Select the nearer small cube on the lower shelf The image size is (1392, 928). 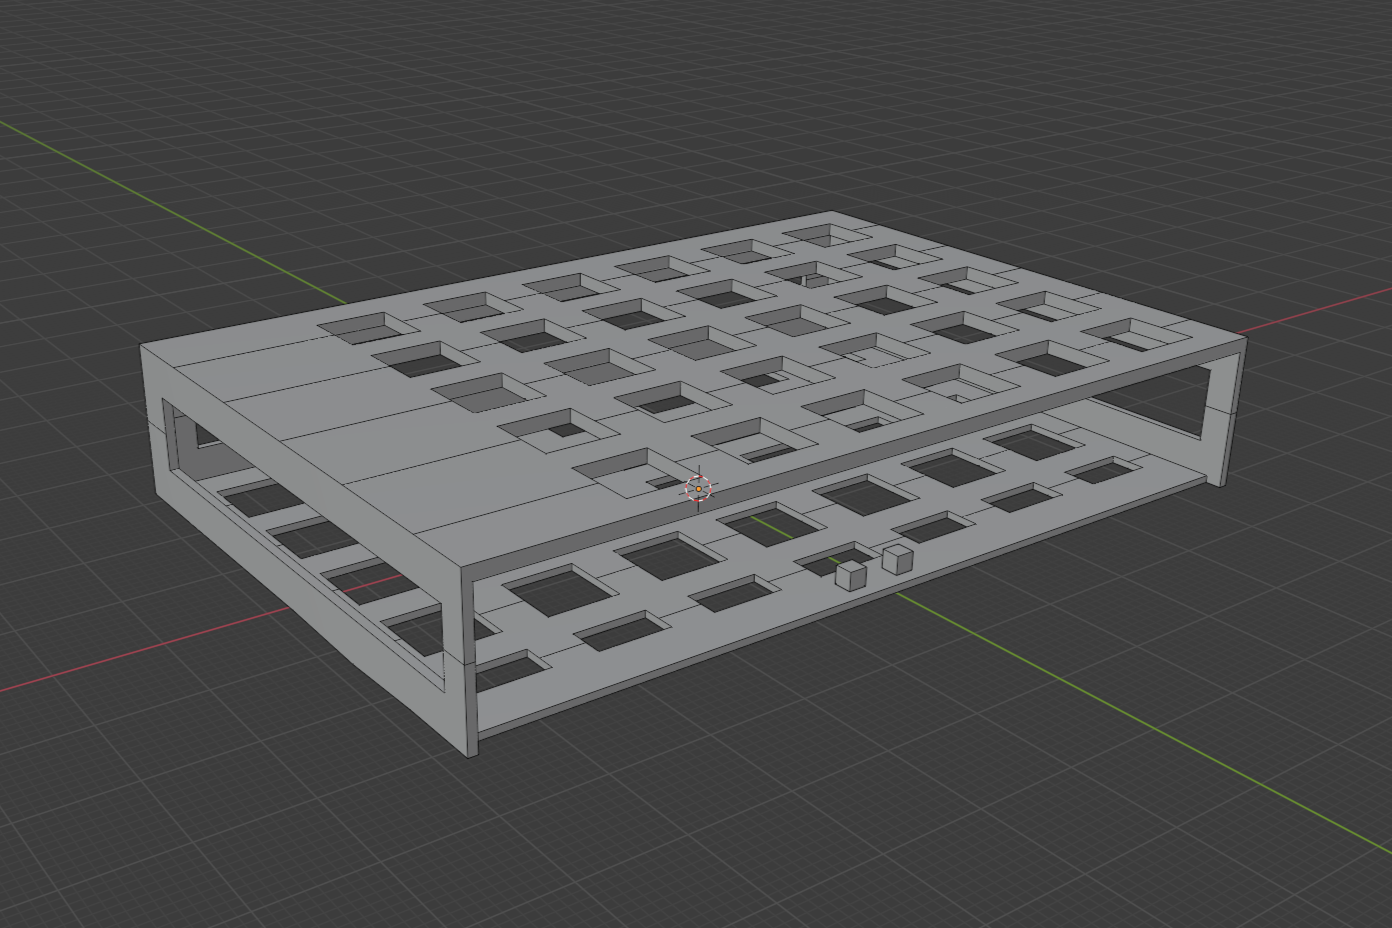point(851,576)
